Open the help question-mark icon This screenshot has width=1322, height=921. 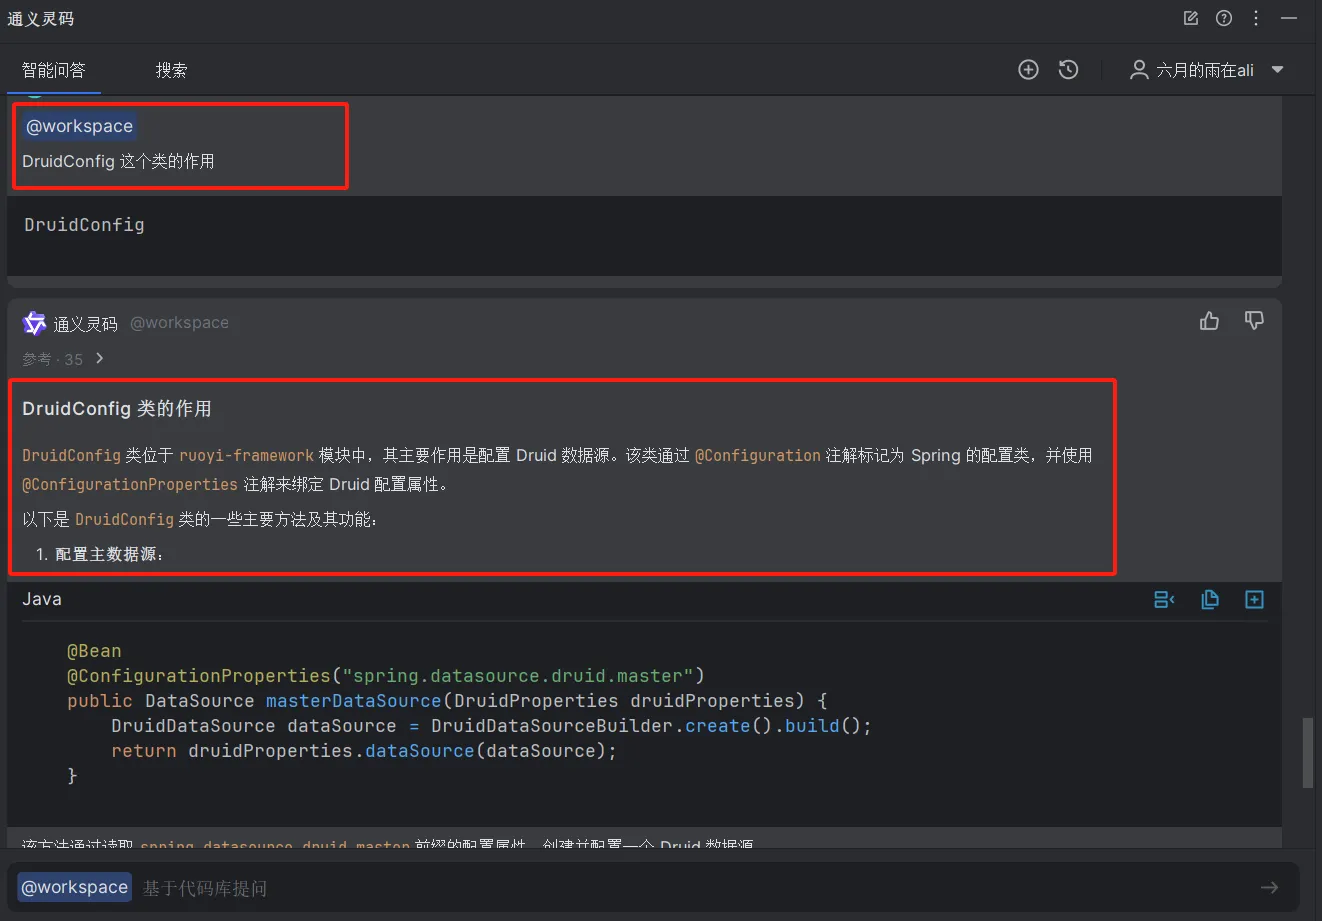[x=1223, y=18]
